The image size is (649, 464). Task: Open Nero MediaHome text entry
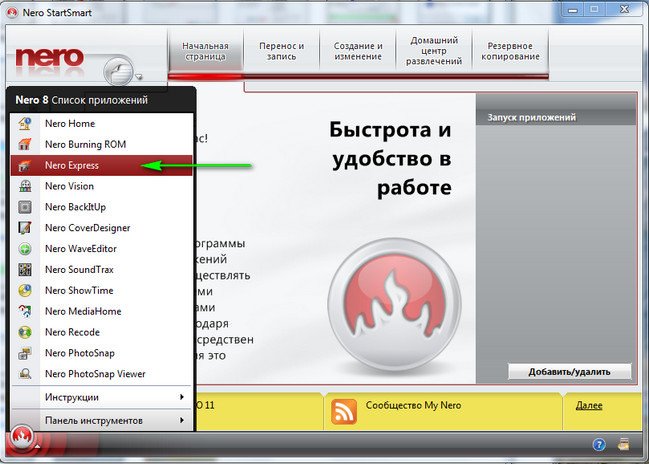point(83,311)
